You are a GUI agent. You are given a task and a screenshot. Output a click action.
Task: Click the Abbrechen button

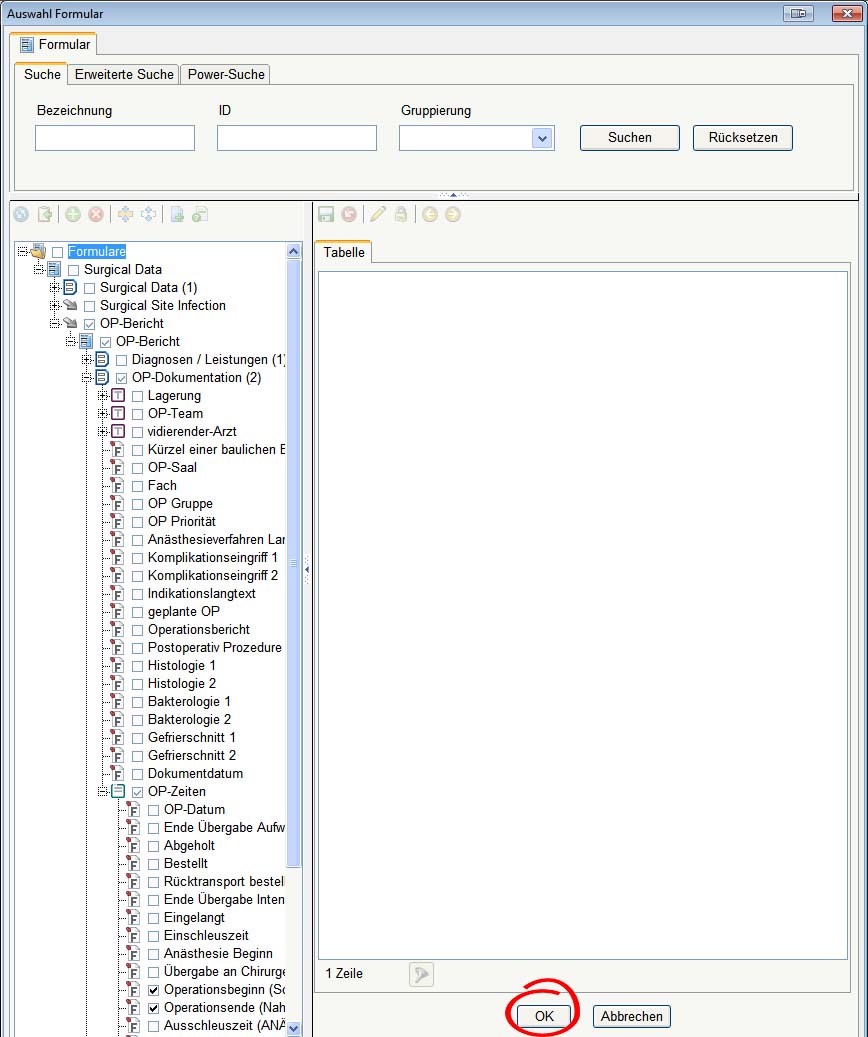click(631, 1016)
